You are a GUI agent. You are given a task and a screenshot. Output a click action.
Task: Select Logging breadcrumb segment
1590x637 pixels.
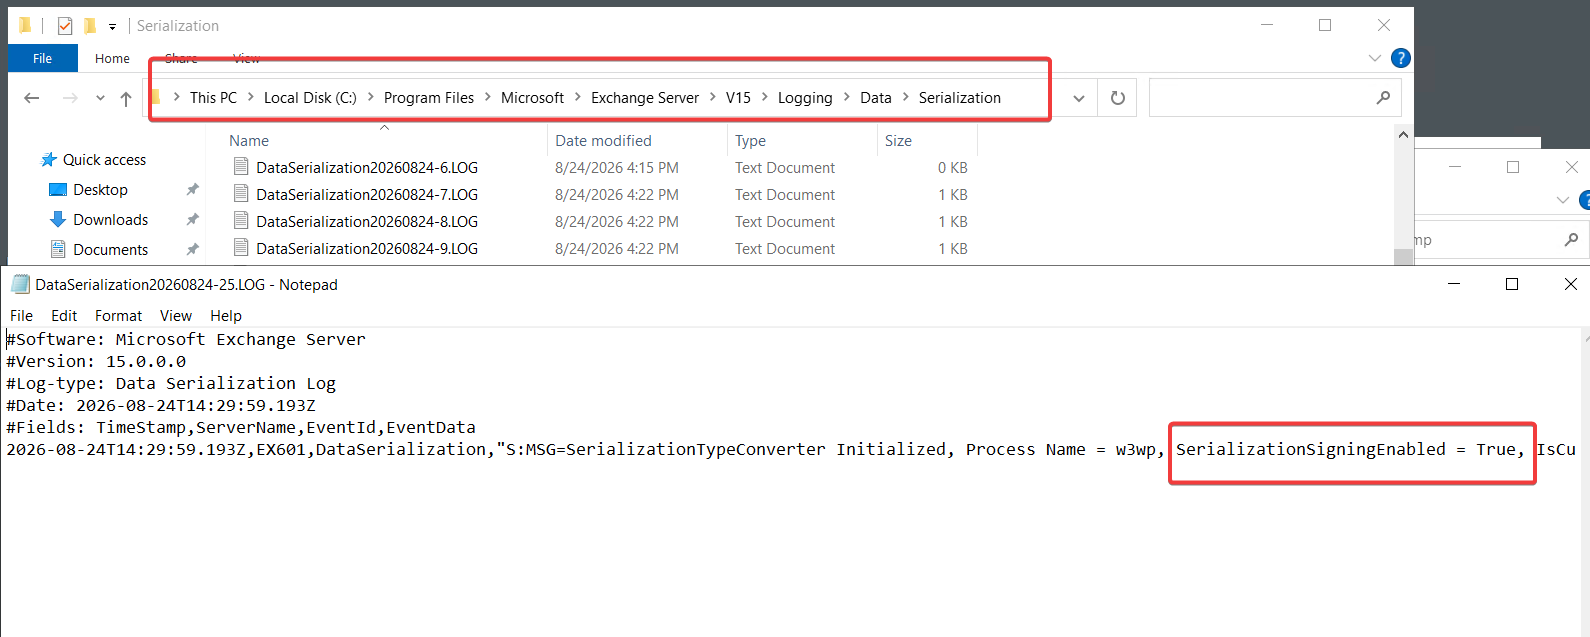805,97
